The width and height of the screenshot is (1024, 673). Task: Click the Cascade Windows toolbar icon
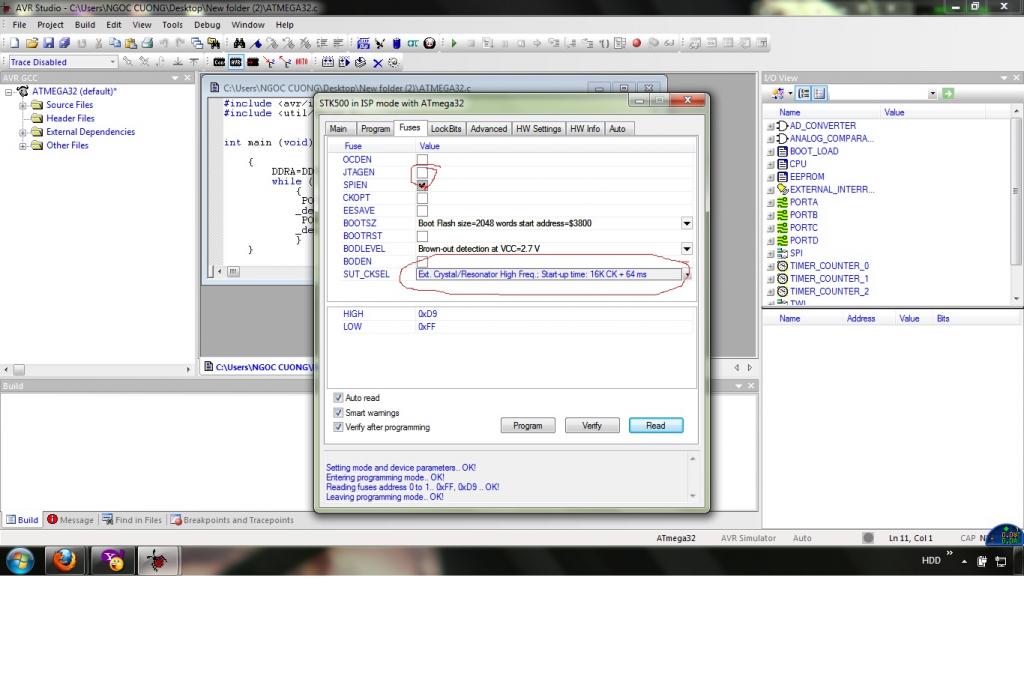197,43
